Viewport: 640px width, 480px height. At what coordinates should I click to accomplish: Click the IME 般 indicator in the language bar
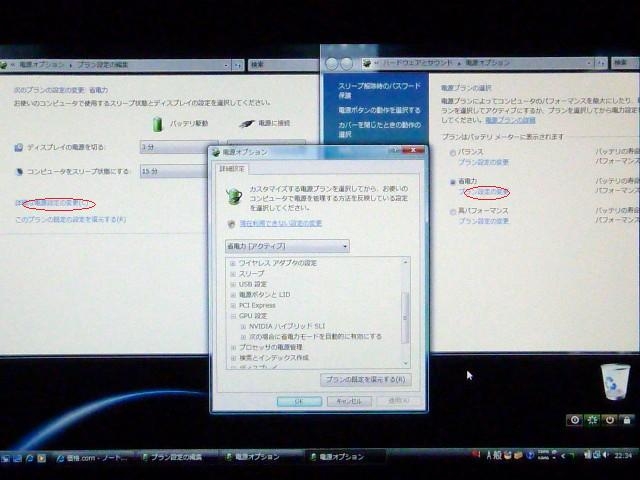pos(498,455)
